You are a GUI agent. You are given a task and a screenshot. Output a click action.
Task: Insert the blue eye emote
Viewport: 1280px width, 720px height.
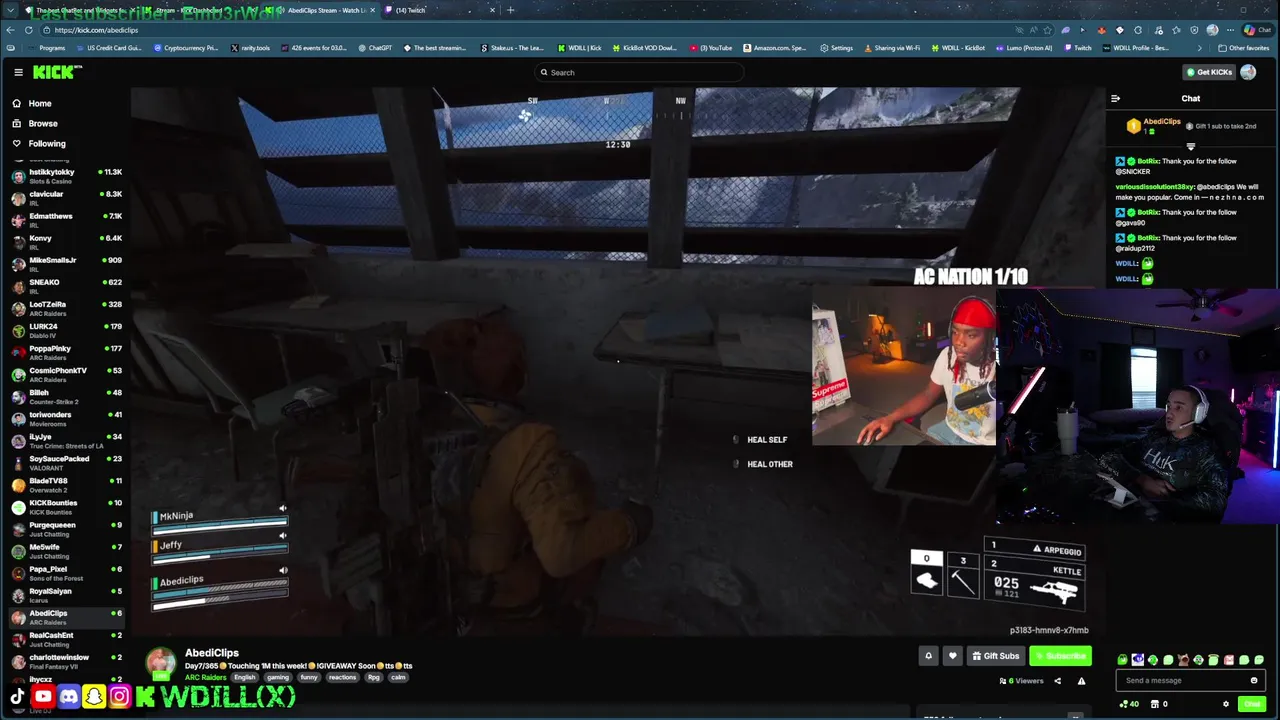1138,660
